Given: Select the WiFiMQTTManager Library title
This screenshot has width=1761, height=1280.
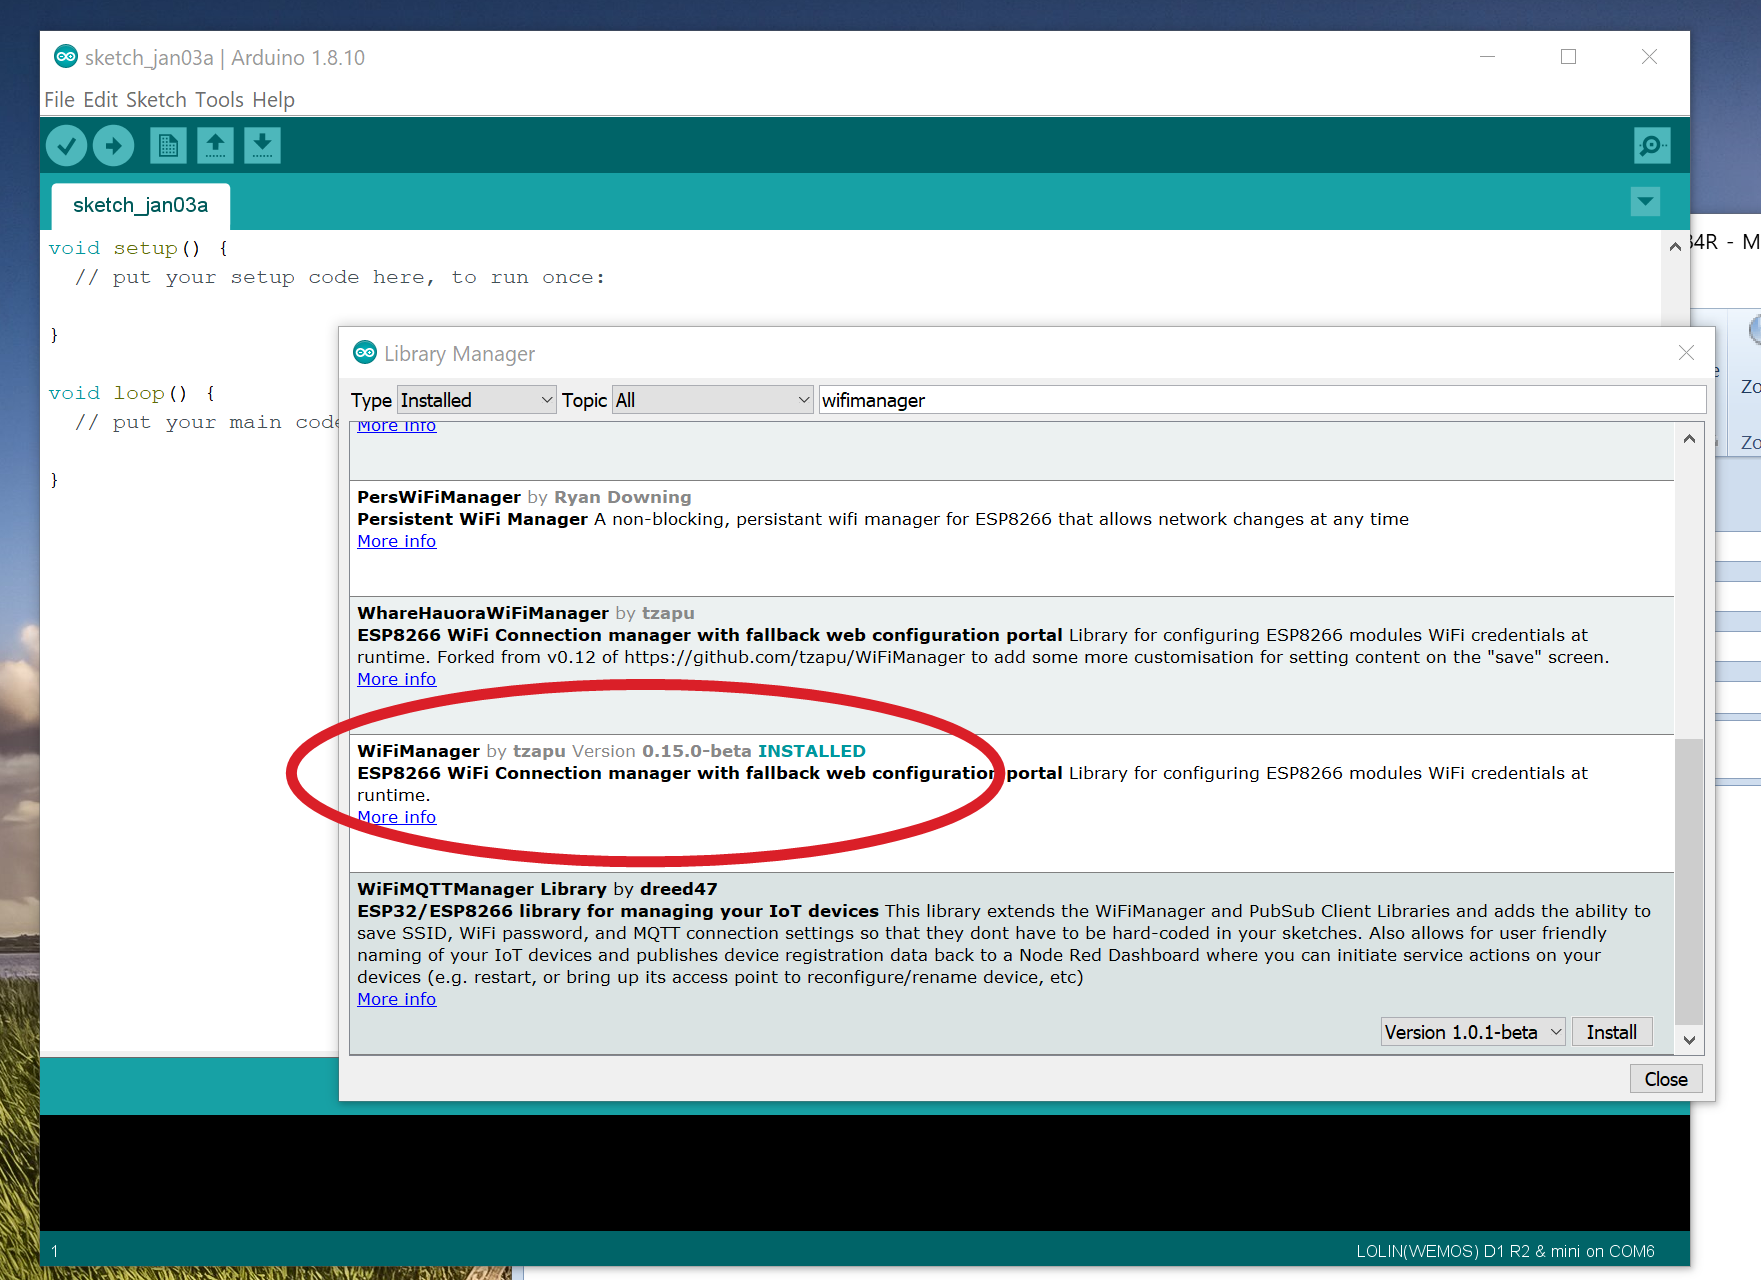Looking at the screenshot, I should coord(482,889).
